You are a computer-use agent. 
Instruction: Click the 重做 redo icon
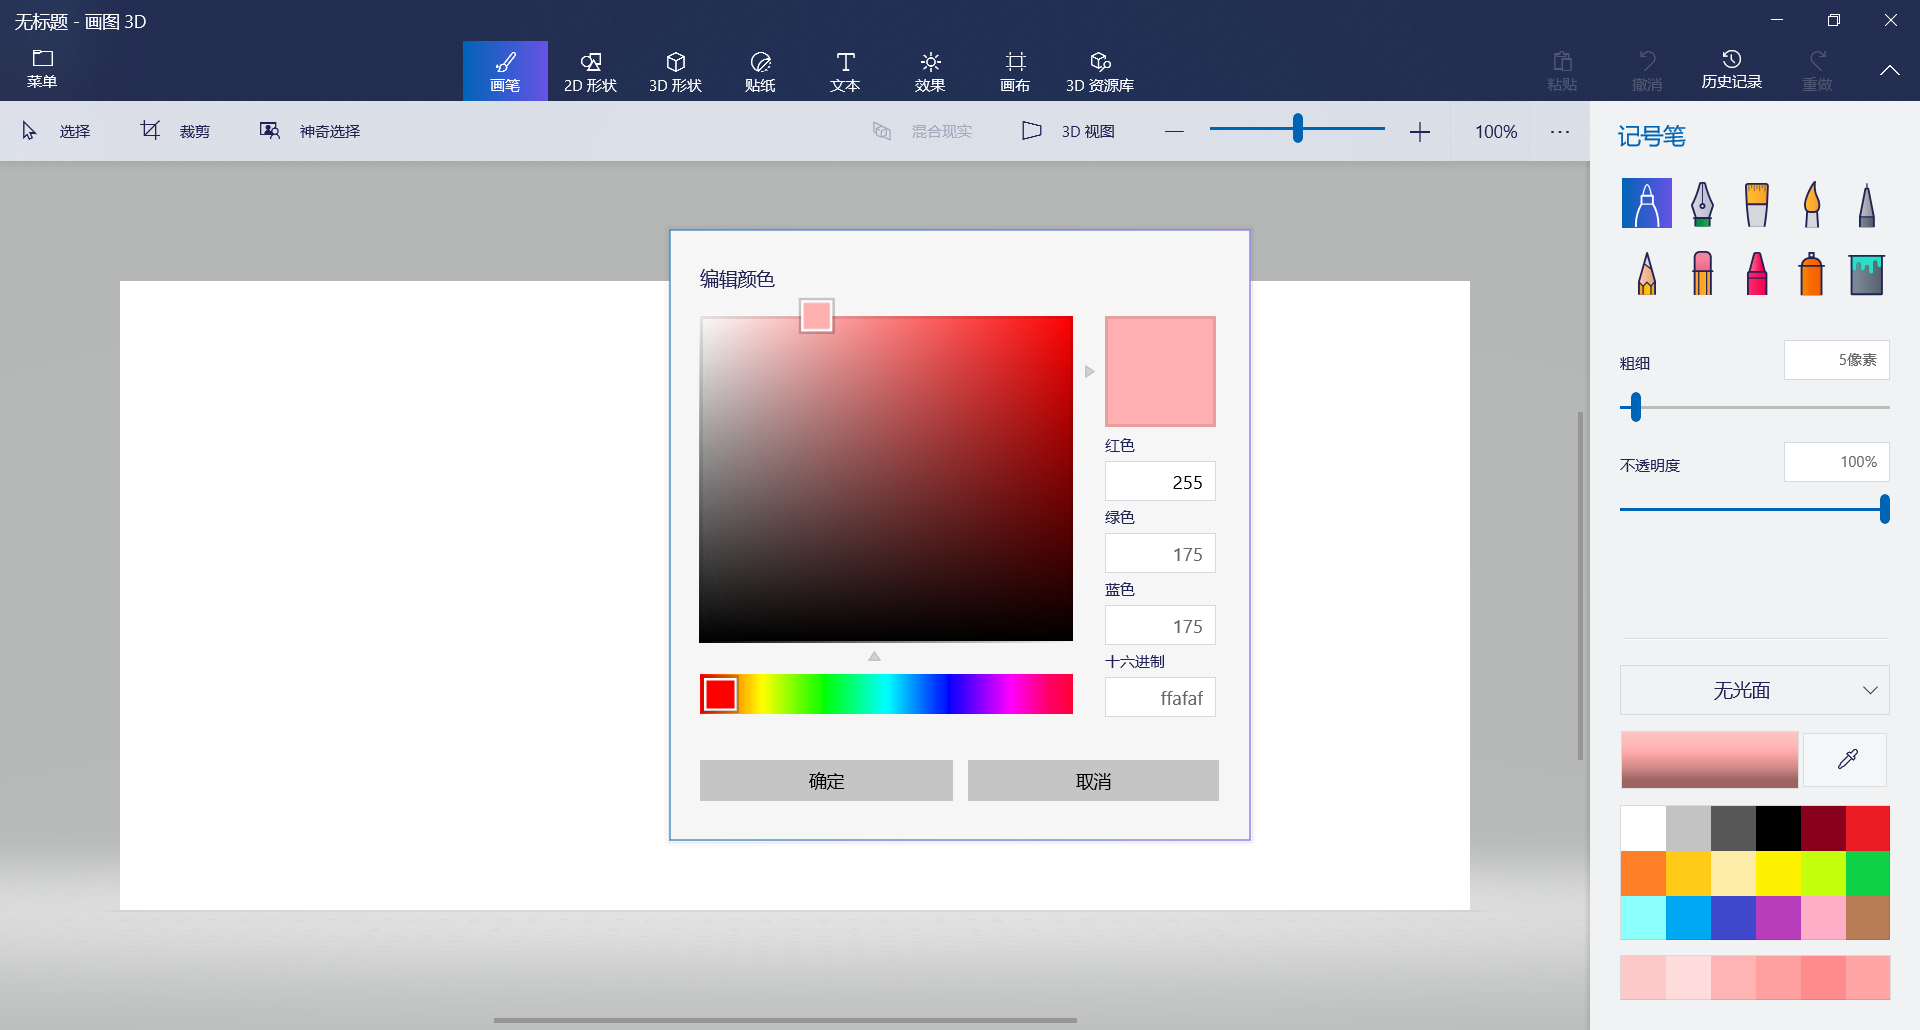[1817, 71]
